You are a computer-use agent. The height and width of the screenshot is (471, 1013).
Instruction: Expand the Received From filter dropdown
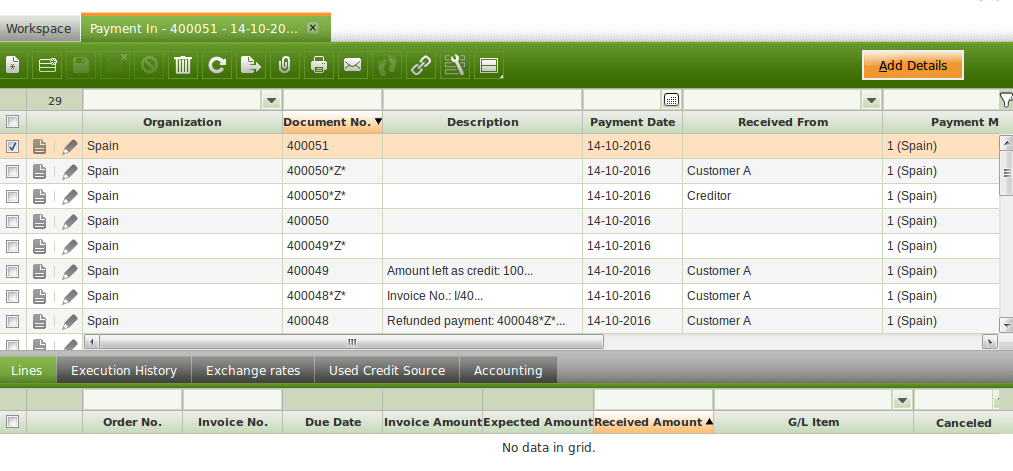[871, 100]
